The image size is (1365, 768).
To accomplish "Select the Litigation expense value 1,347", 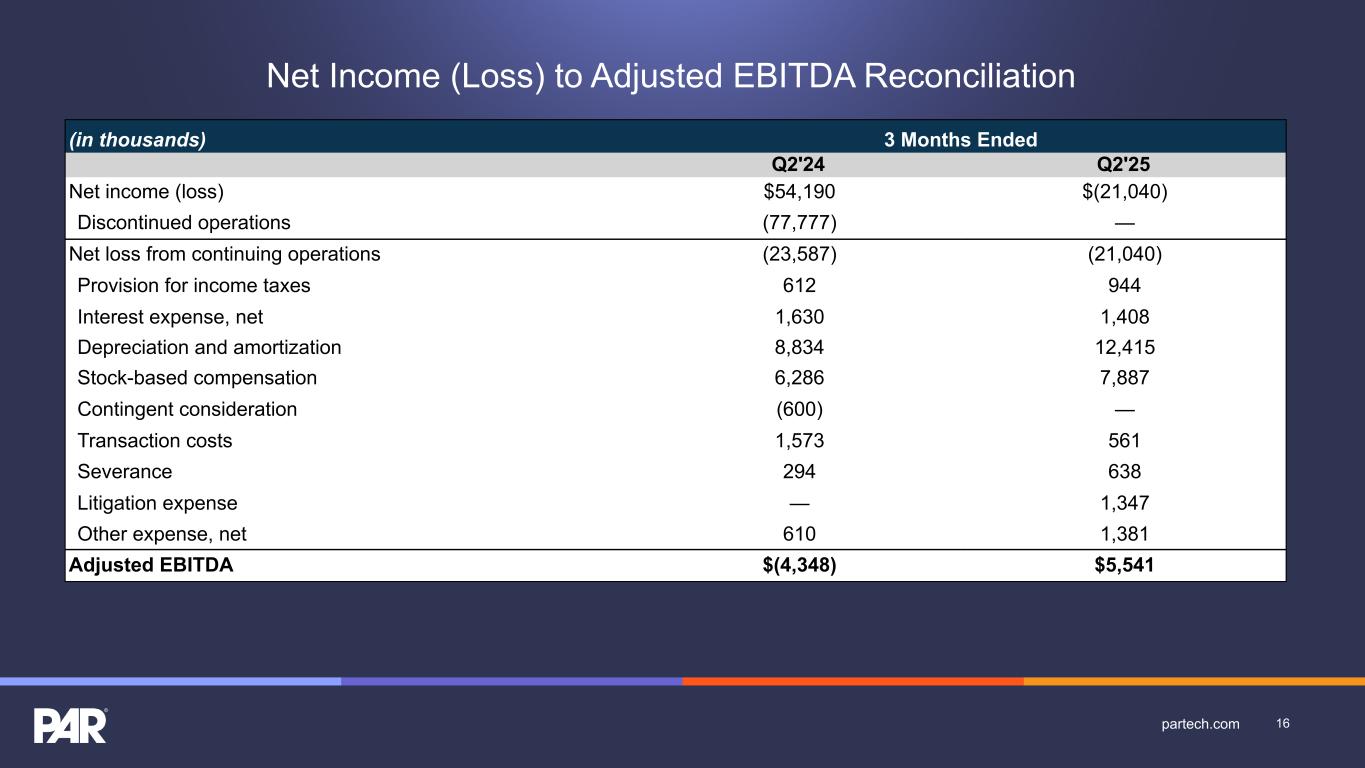I will coord(1124,503).
